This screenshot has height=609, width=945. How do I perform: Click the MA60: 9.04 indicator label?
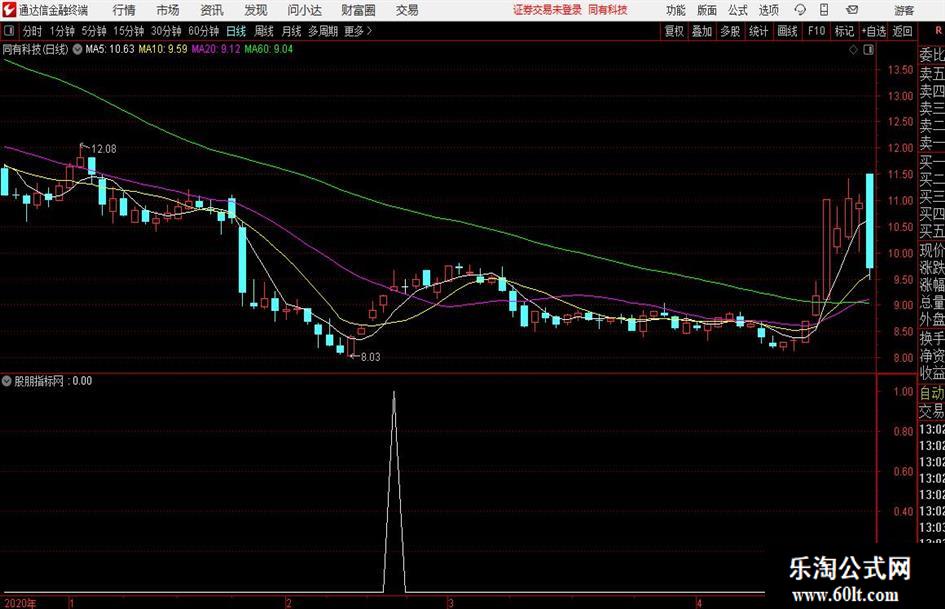click(269, 49)
